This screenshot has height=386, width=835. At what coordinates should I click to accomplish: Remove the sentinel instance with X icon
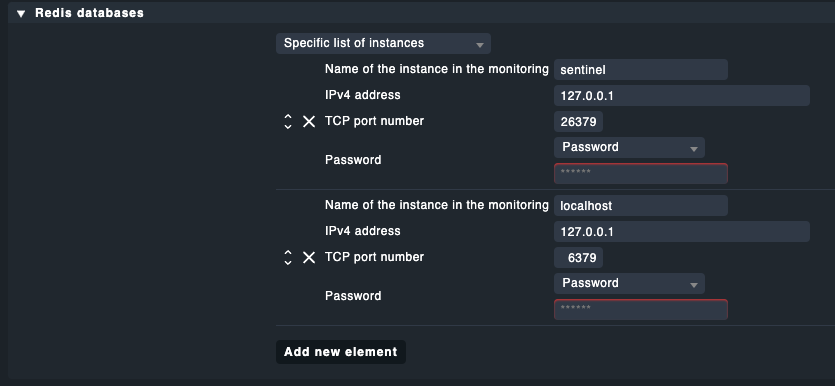click(x=309, y=121)
